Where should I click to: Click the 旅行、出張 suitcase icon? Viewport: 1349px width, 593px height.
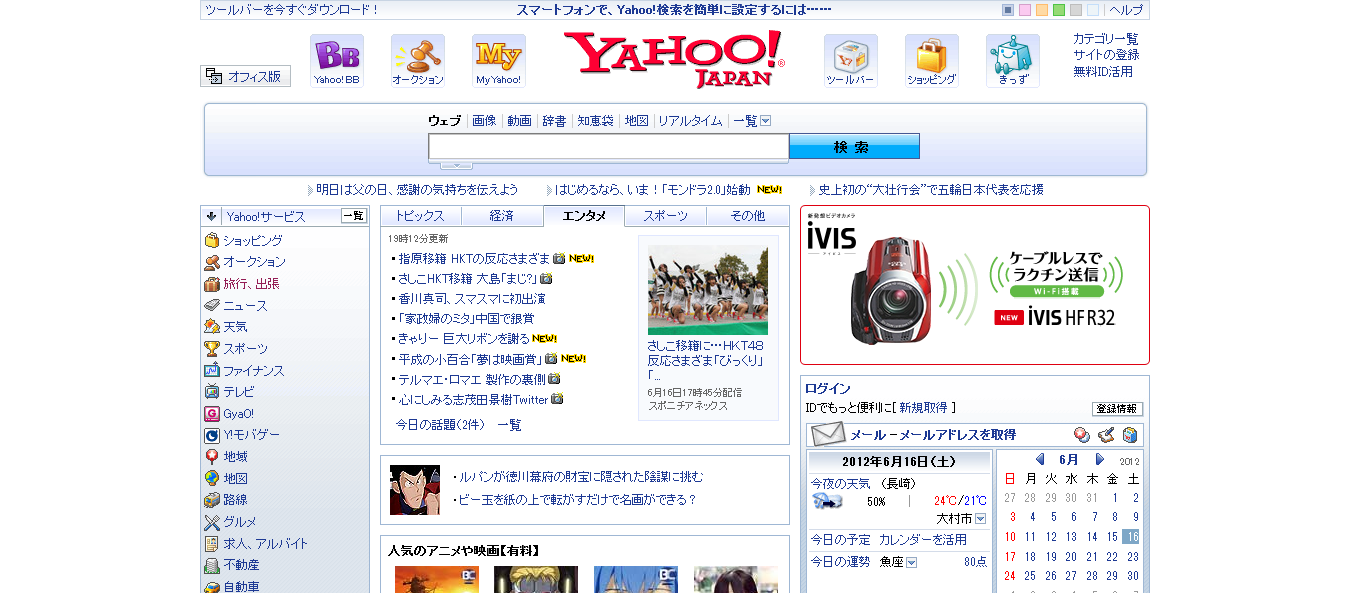(x=212, y=284)
